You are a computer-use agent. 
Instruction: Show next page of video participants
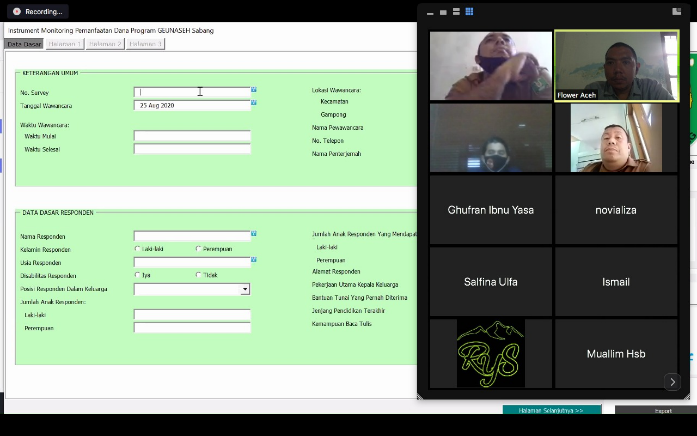point(672,382)
